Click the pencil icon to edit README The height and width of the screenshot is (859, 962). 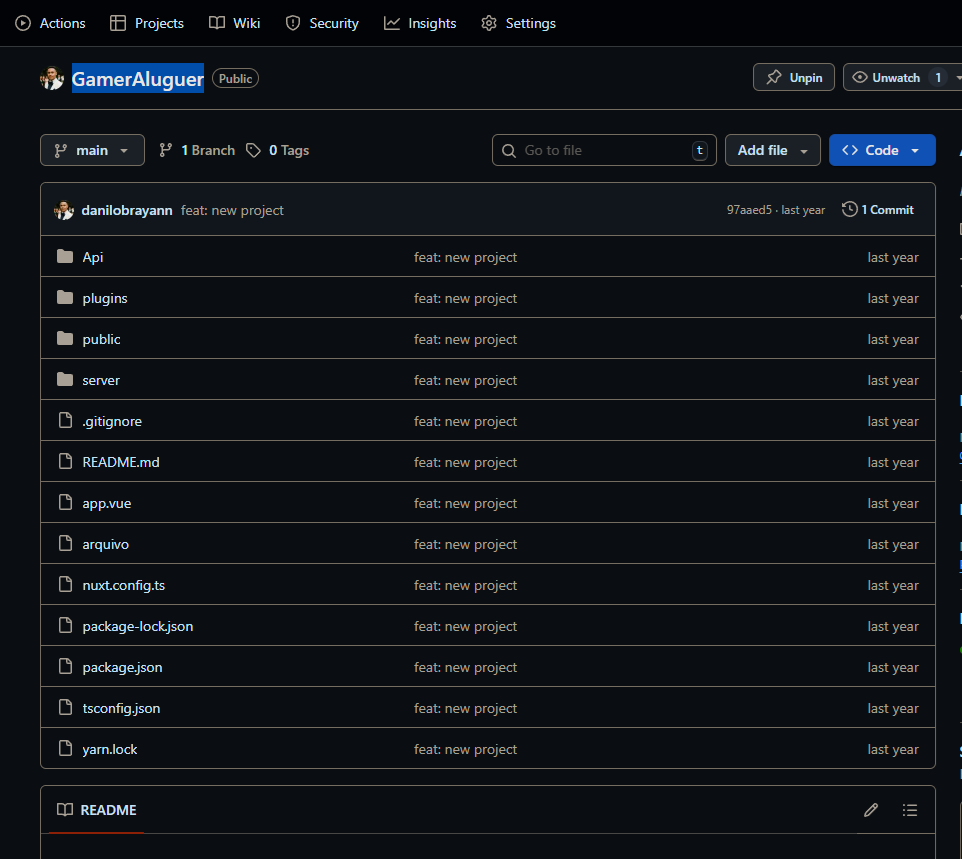coord(871,810)
